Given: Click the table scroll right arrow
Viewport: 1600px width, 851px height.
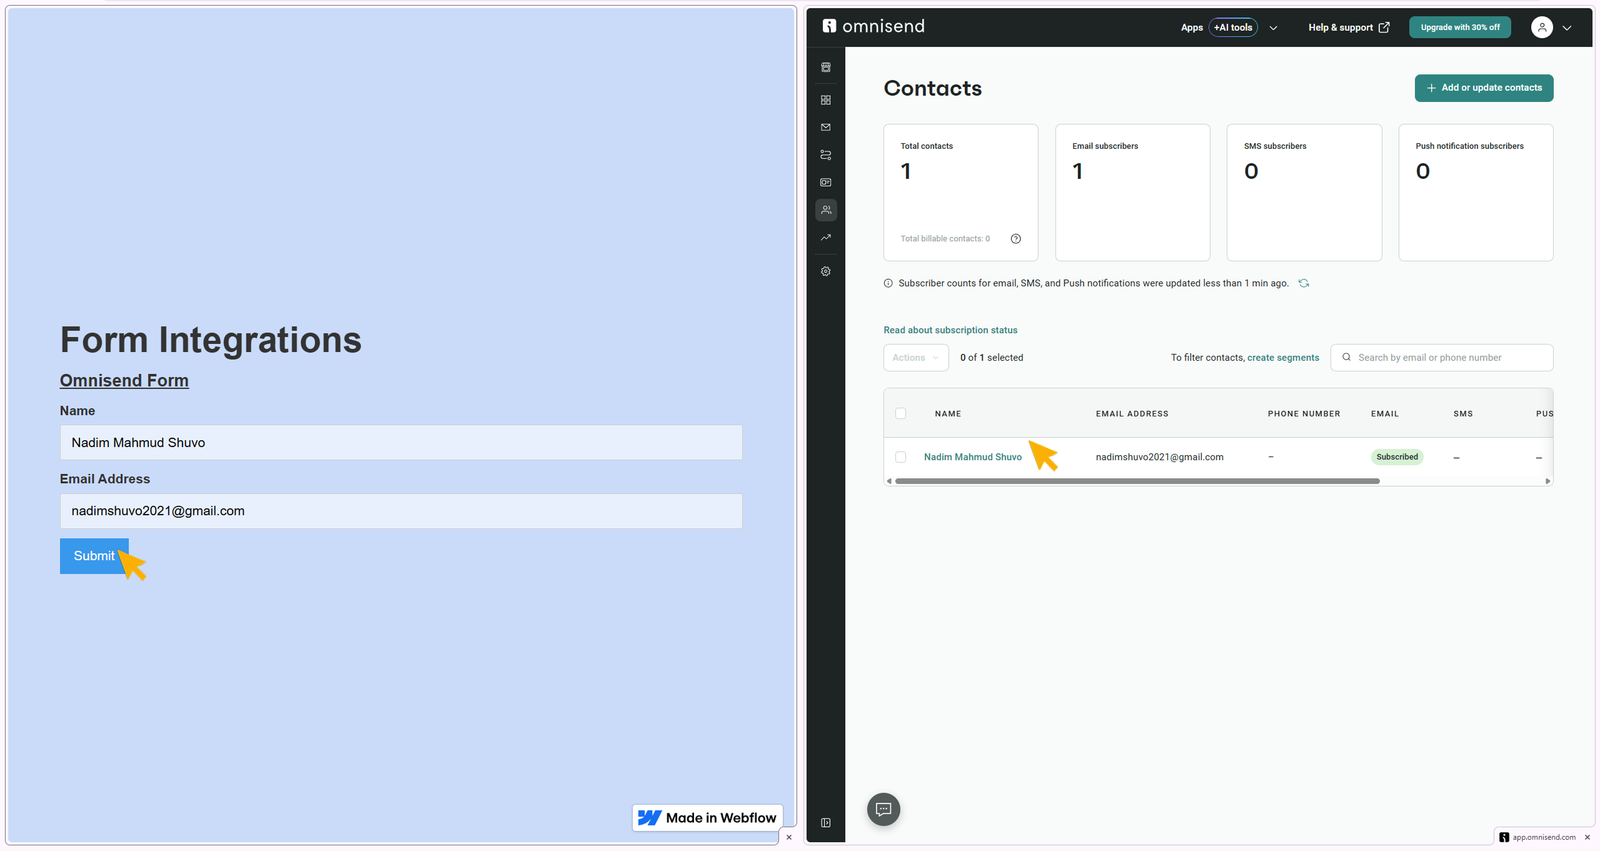Looking at the screenshot, I should [1548, 481].
